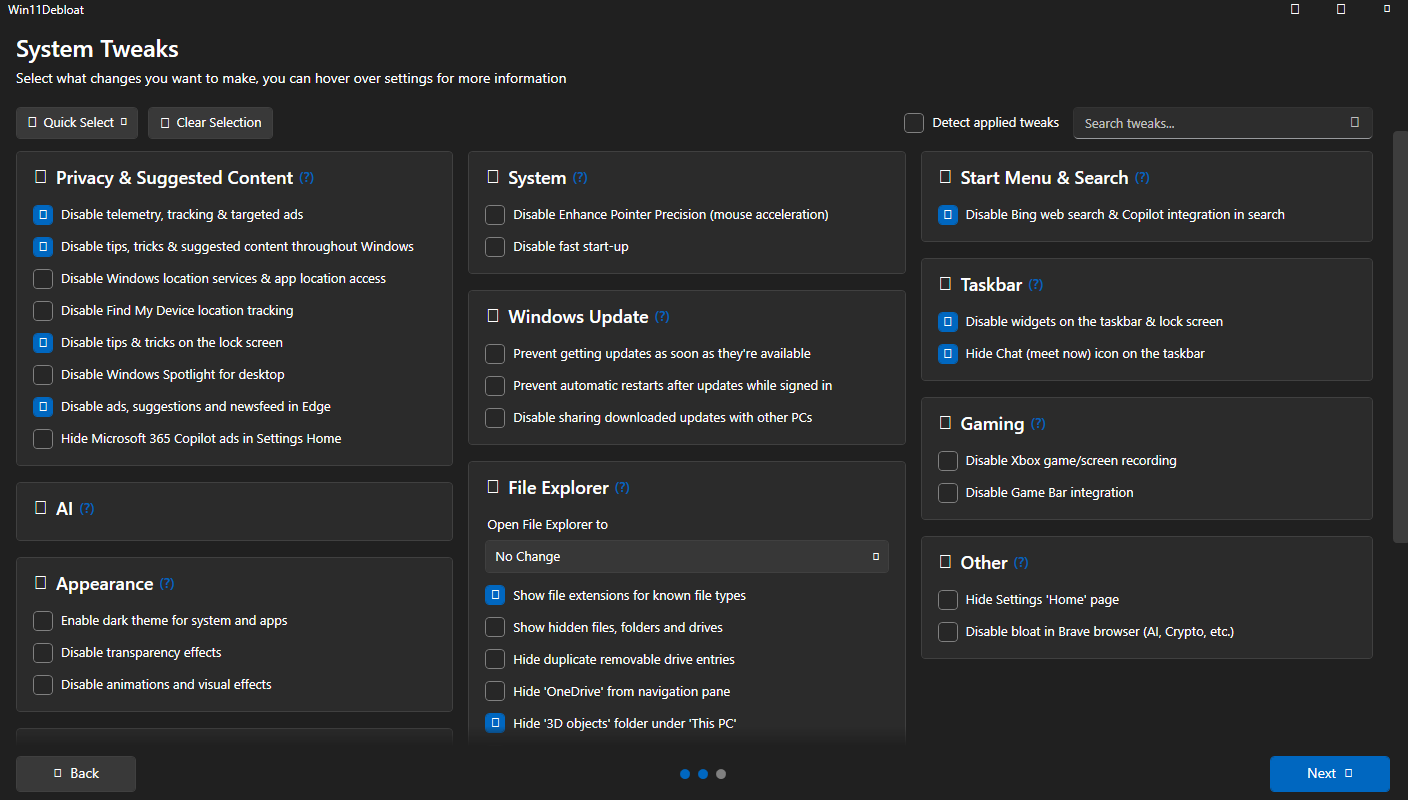This screenshot has height=800, width=1408.
Task: Open the Other section help icon
Action: [1021, 563]
